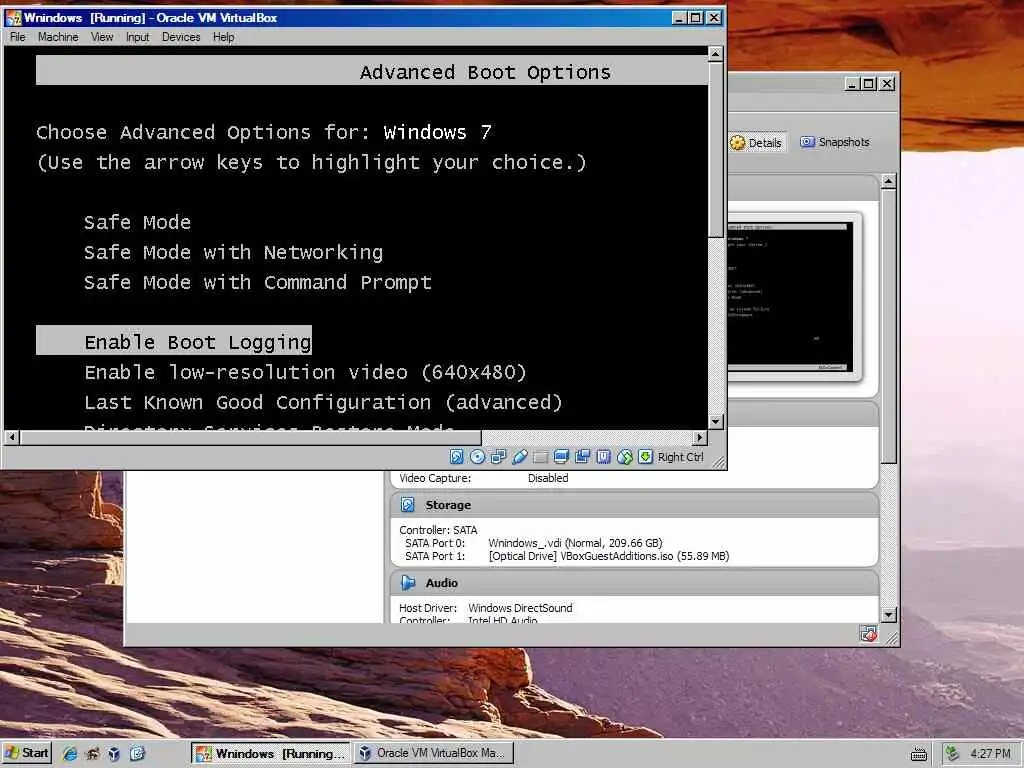Click the VM window's horizontal scroll left arrow

pos(12,438)
